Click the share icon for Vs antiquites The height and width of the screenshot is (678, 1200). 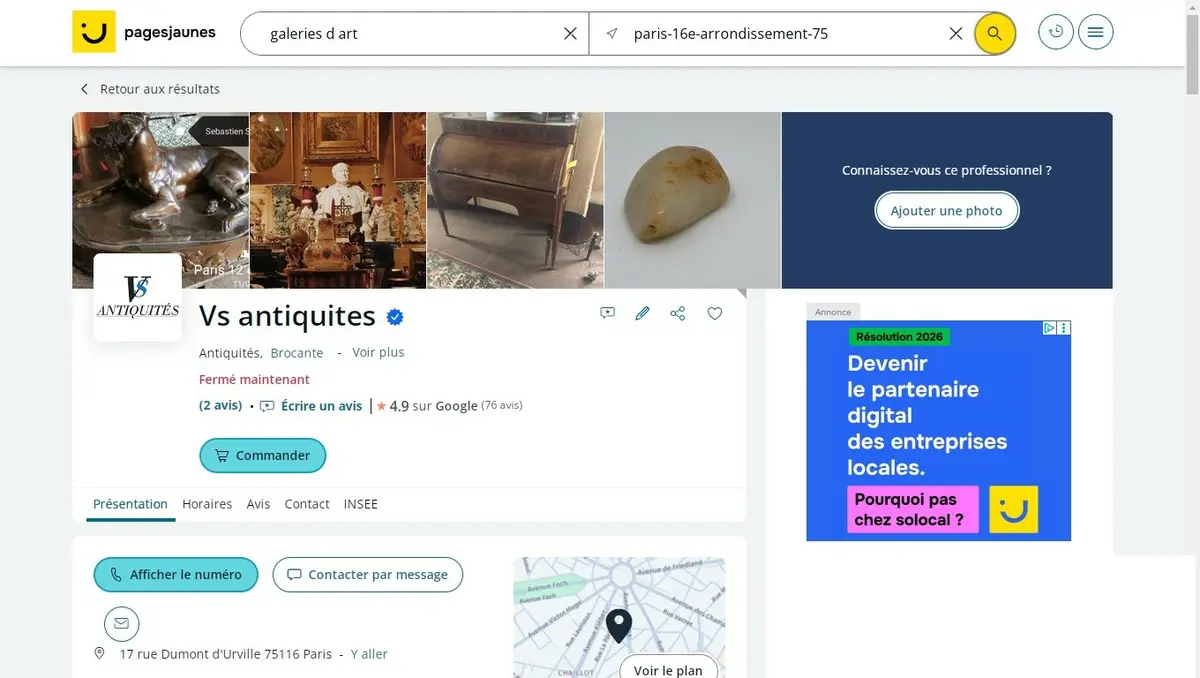(x=678, y=313)
